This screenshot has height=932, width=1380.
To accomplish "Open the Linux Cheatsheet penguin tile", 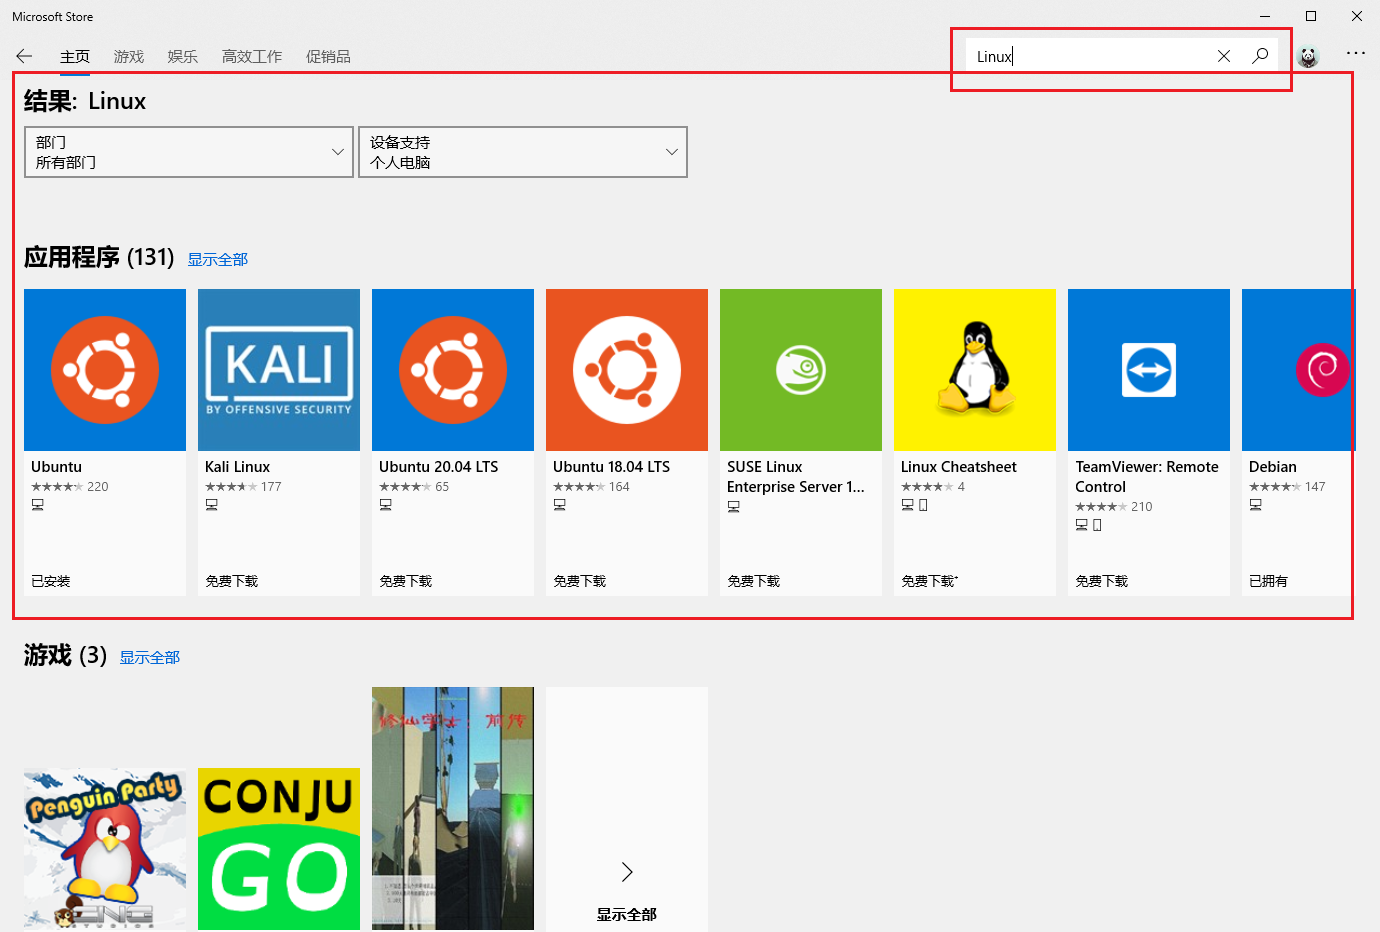I will coord(975,370).
